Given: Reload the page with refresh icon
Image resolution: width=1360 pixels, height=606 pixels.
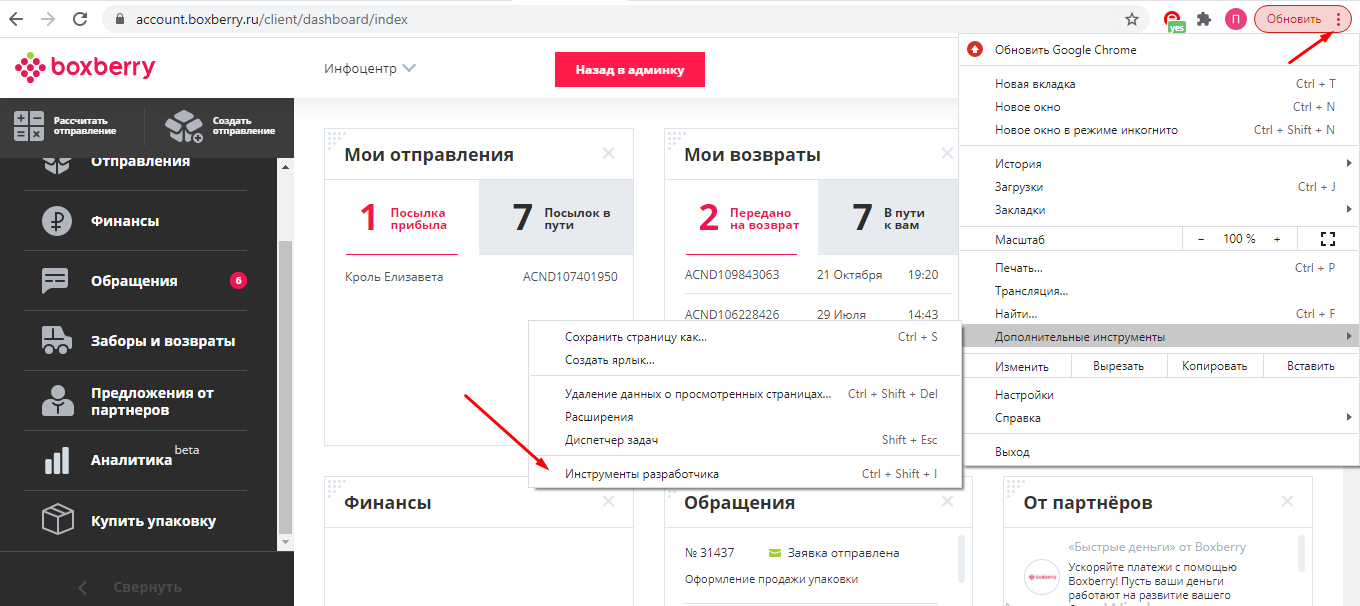Looking at the screenshot, I should click(x=80, y=19).
